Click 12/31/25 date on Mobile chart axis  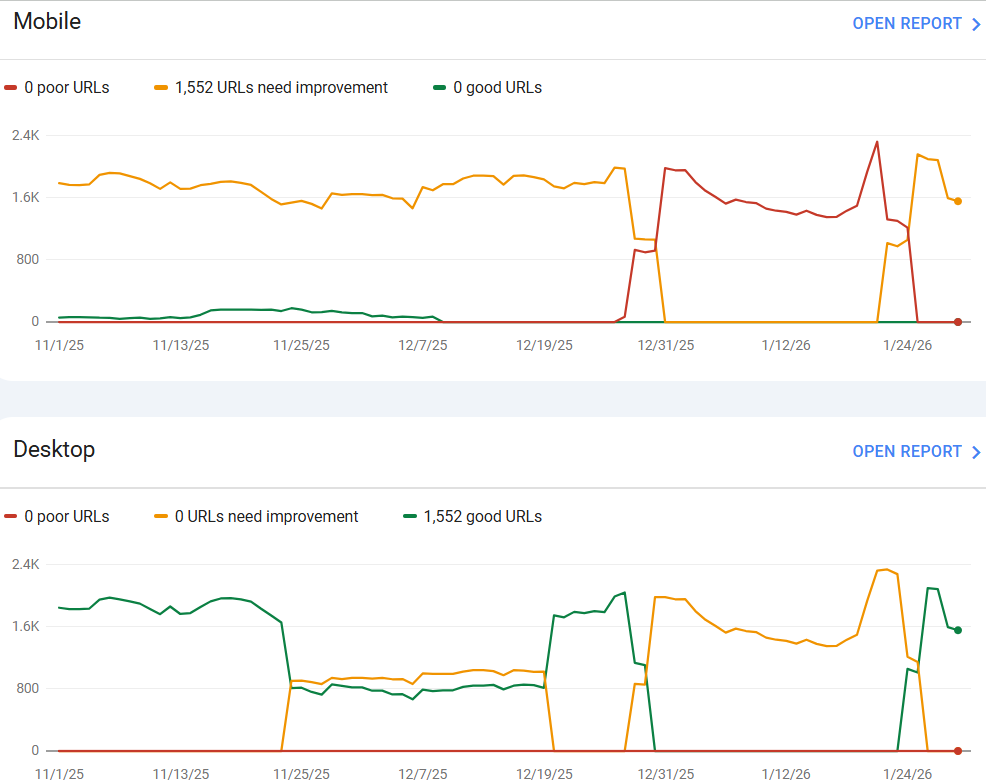pos(666,345)
